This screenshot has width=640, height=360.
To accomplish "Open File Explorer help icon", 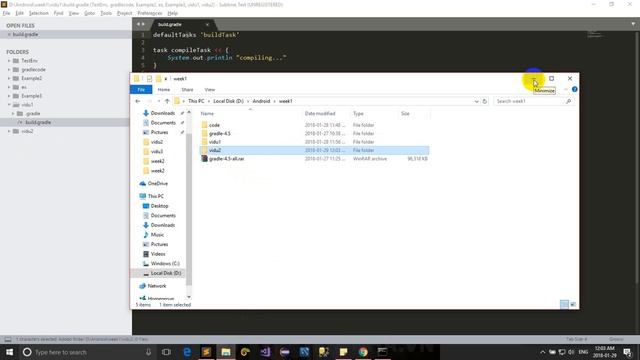I will point(574,89).
